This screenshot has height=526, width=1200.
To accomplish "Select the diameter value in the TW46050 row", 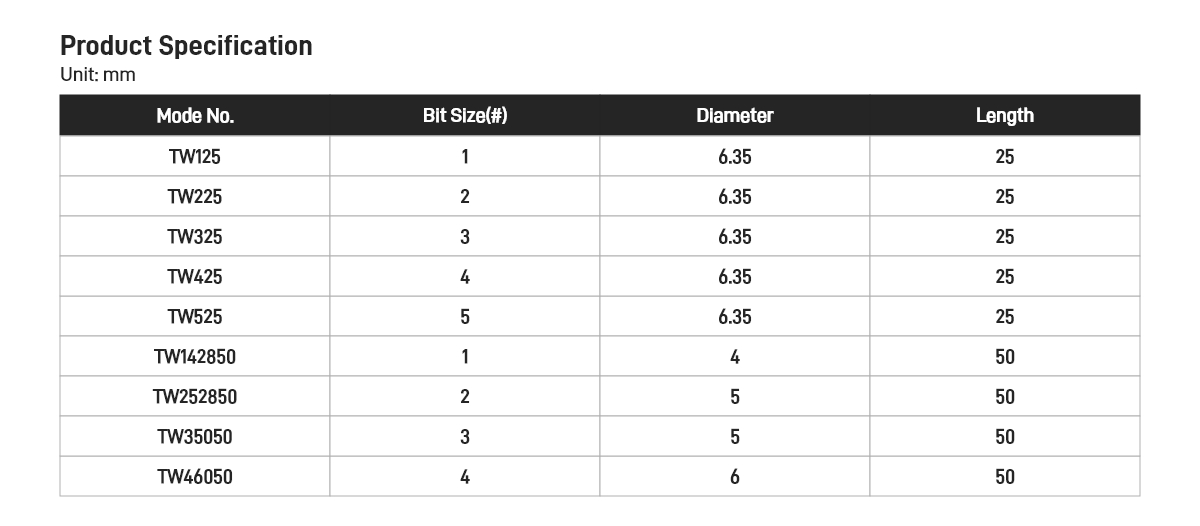I will click(x=735, y=477).
